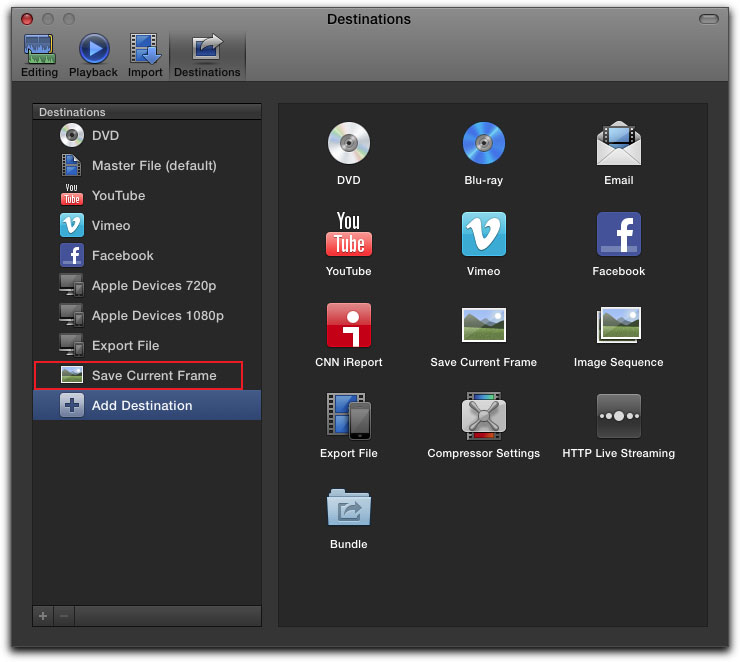Click the Vimeo icon in grid
Viewport: 740px width, 662px height.
pos(483,235)
